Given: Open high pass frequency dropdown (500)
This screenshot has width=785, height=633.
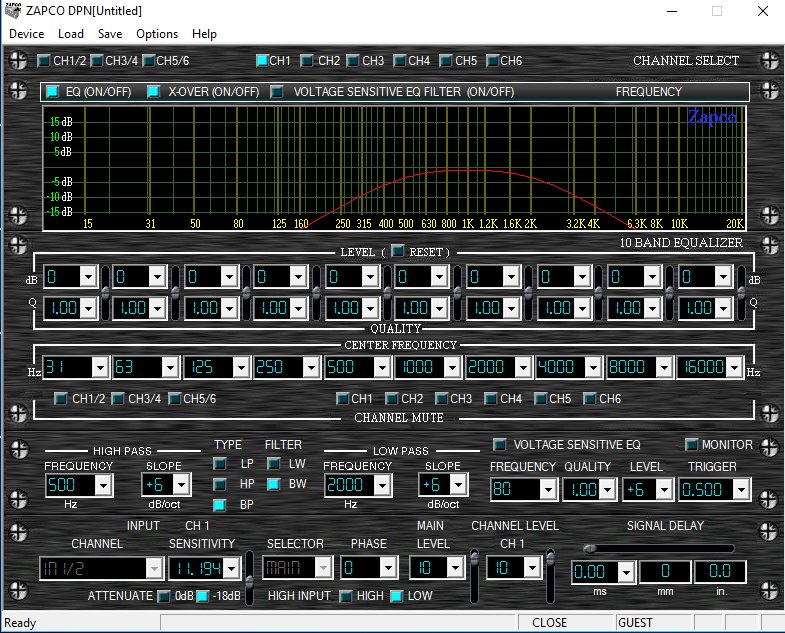Looking at the screenshot, I should coord(103,485).
